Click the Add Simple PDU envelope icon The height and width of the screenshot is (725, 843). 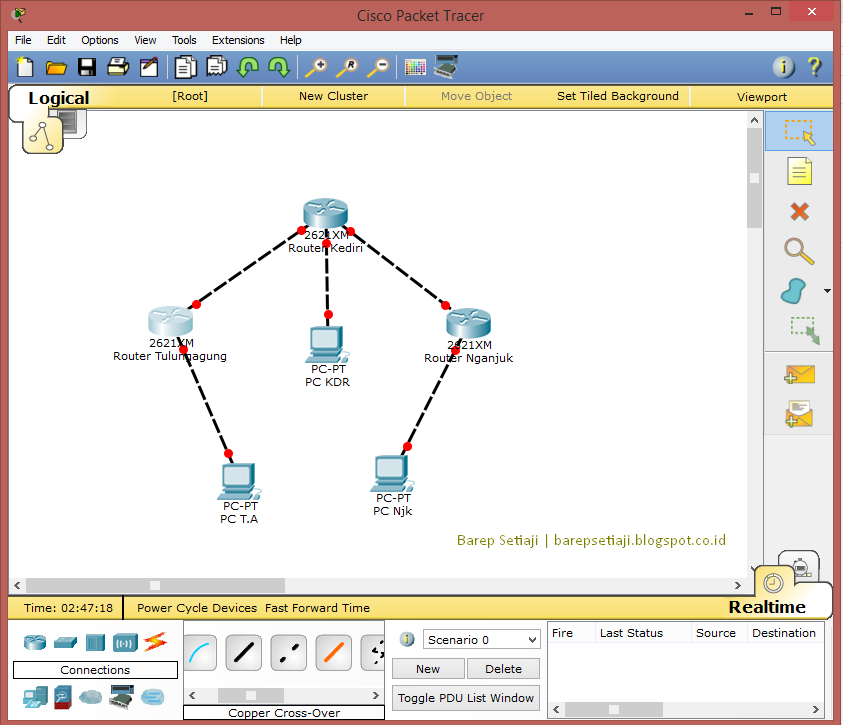point(799,374)
